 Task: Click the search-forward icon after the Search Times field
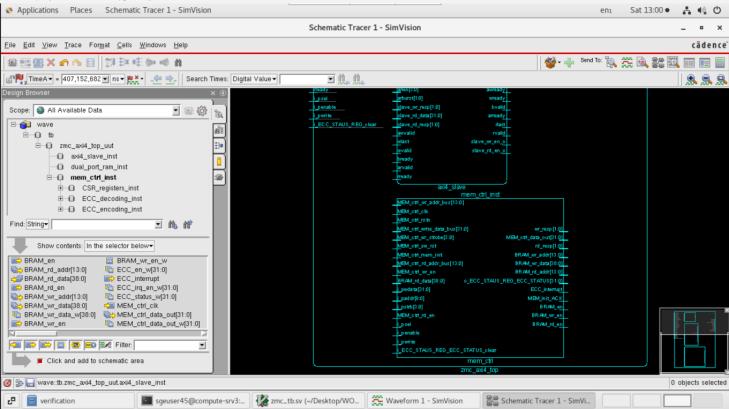tap(358, 79)
